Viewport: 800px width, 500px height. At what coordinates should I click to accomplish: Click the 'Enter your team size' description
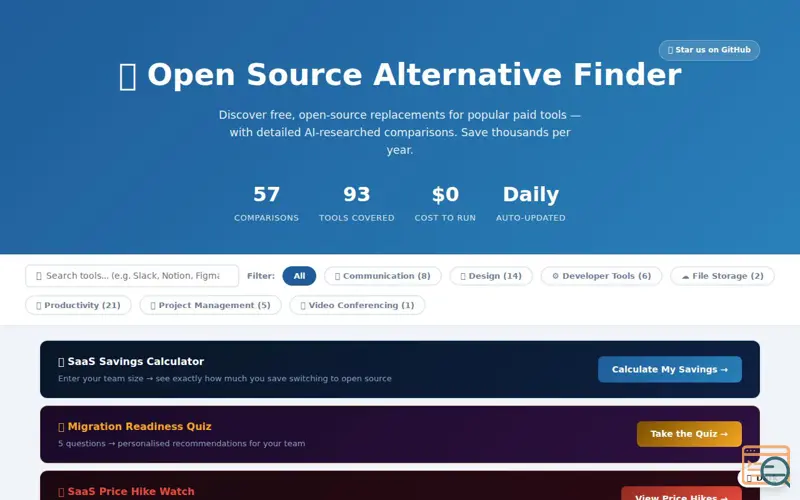pos(225,379)
